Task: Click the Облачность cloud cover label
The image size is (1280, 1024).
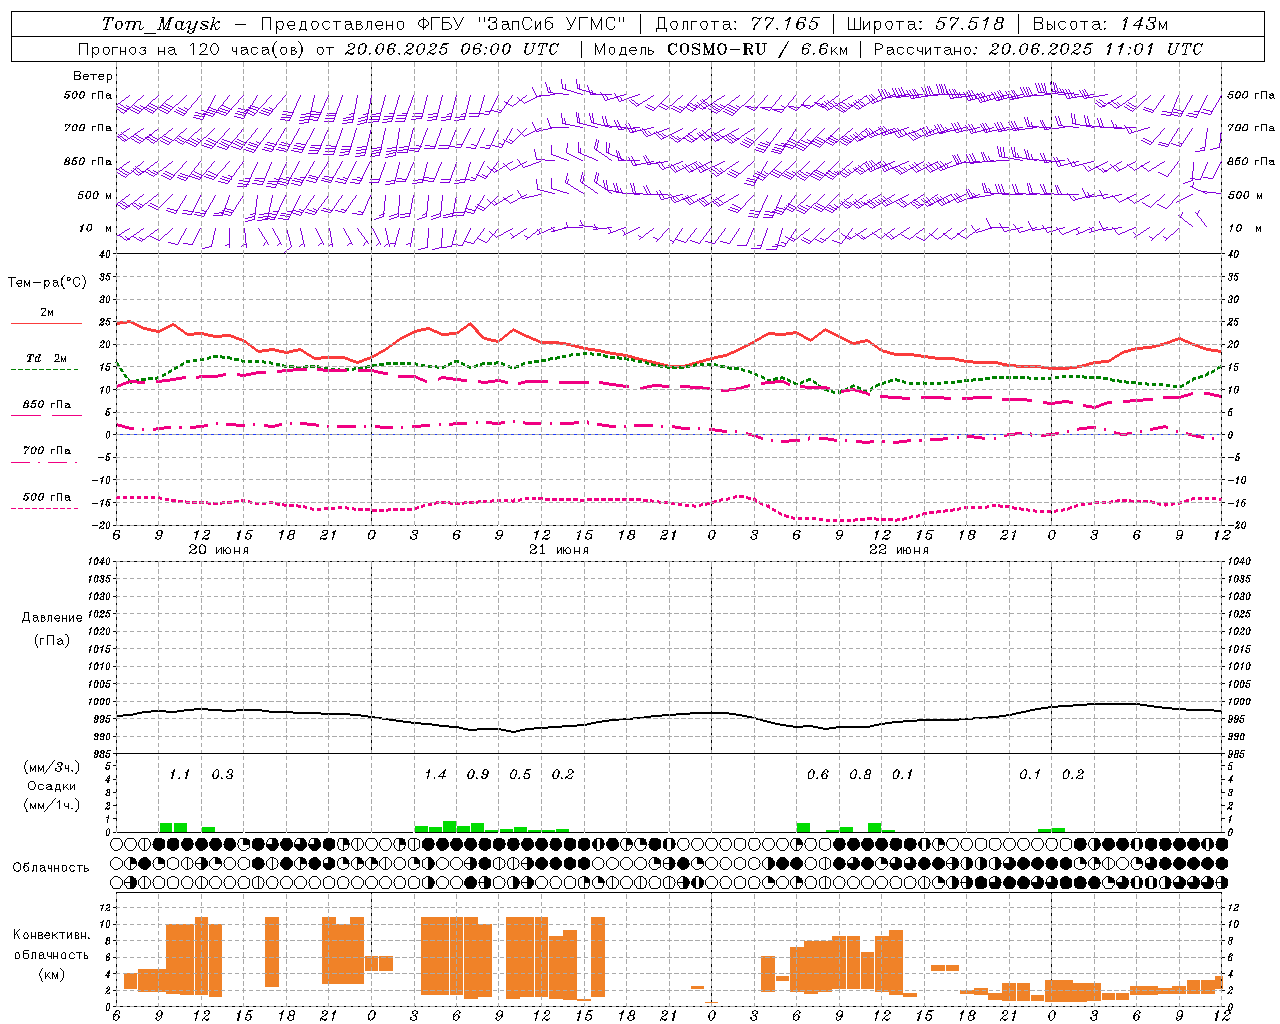Action: tap(51, 867)
